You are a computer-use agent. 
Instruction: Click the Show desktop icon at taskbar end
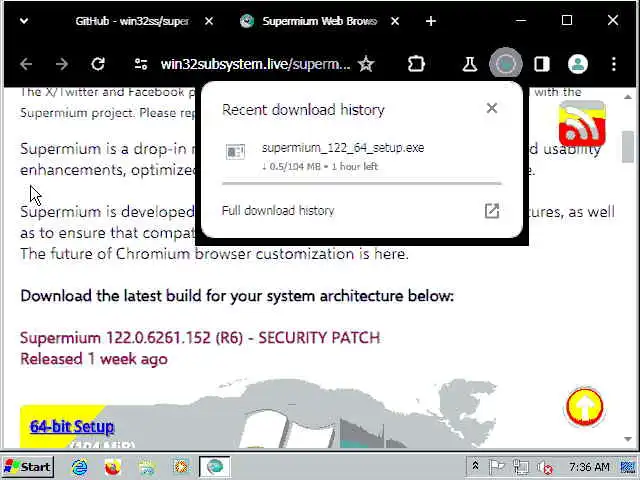coord(628,467)
